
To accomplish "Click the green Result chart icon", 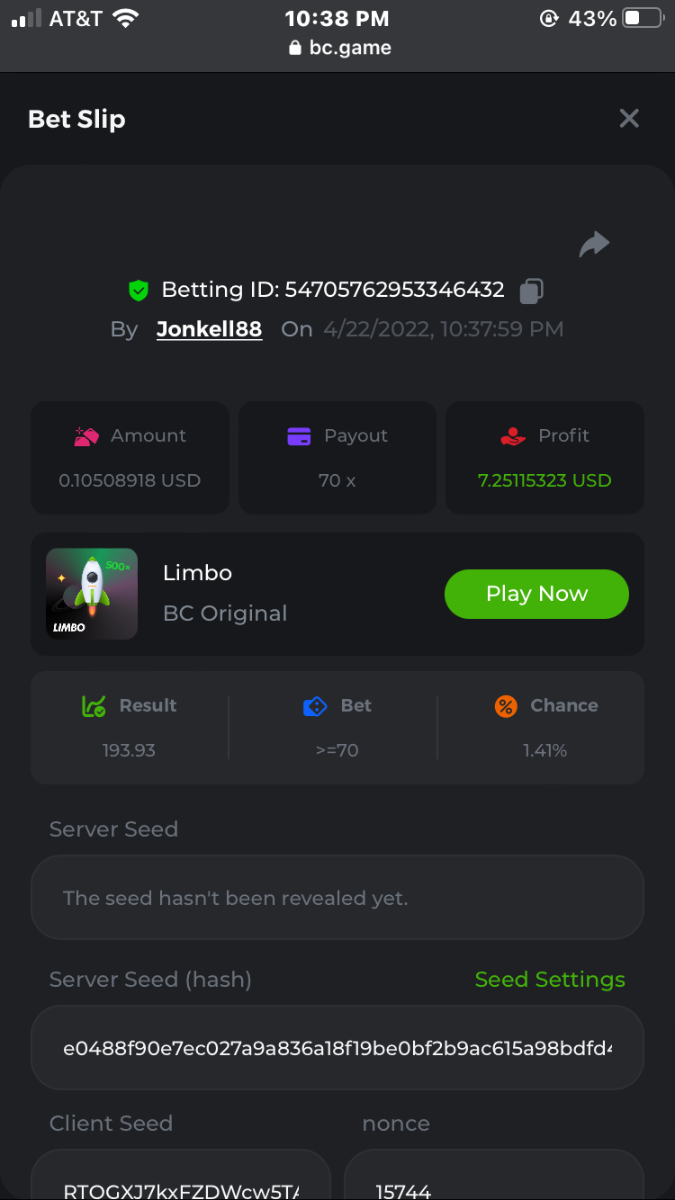I will pos(94,706).
